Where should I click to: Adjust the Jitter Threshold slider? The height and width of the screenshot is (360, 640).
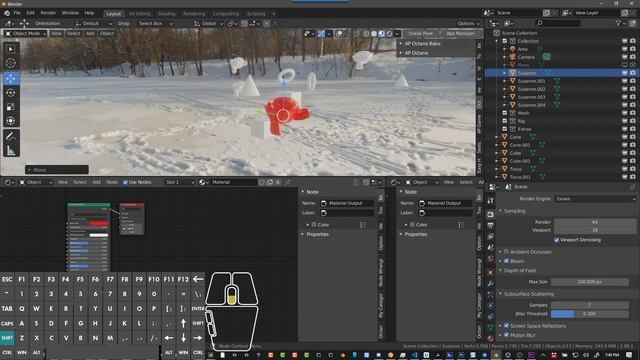[589, 314]
